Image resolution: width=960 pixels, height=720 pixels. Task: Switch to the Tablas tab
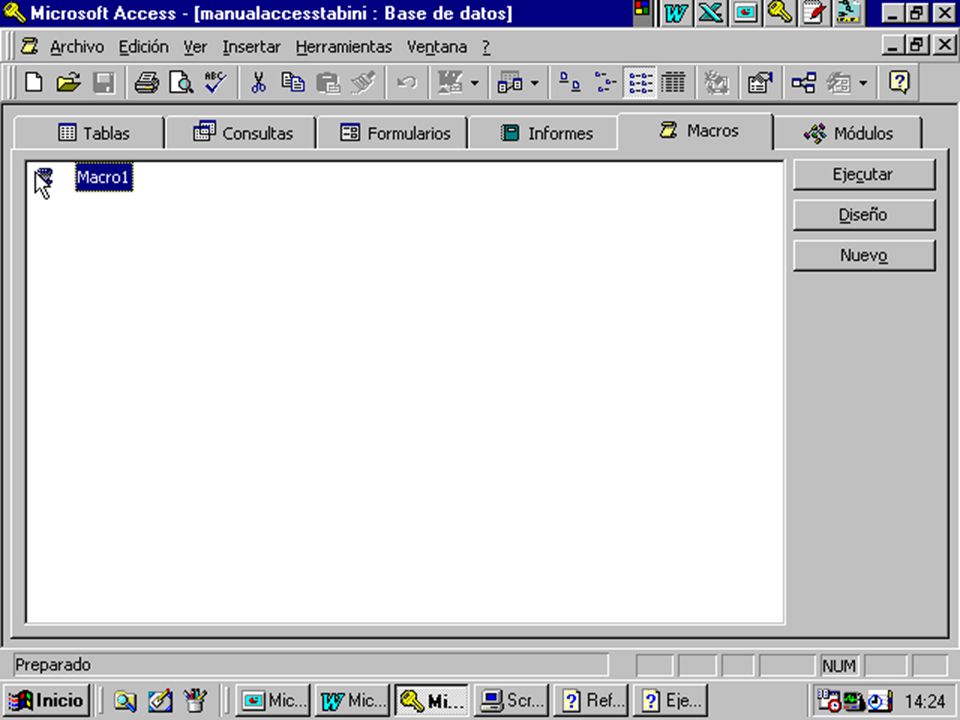89,133
